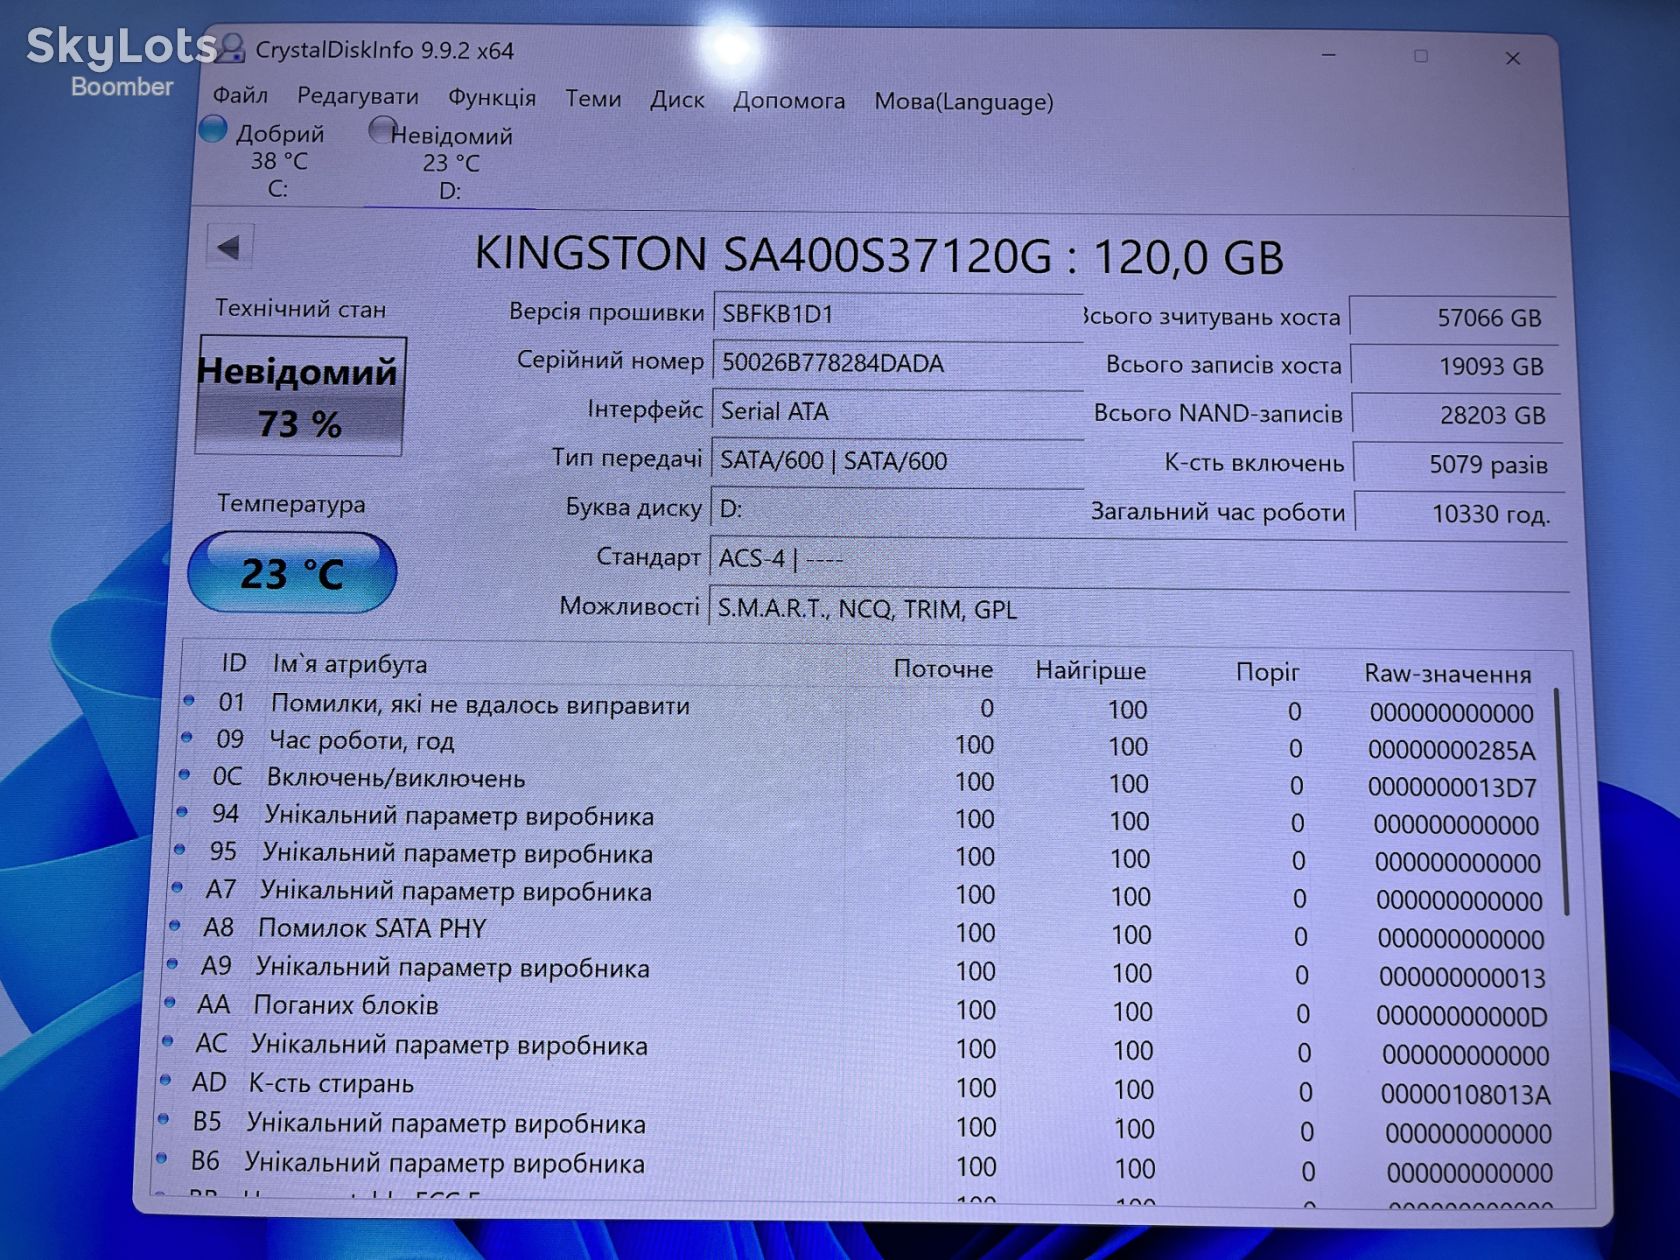Click the host writes value 19093 GB
The image size is (1680, 1260).
point(1455,367)
